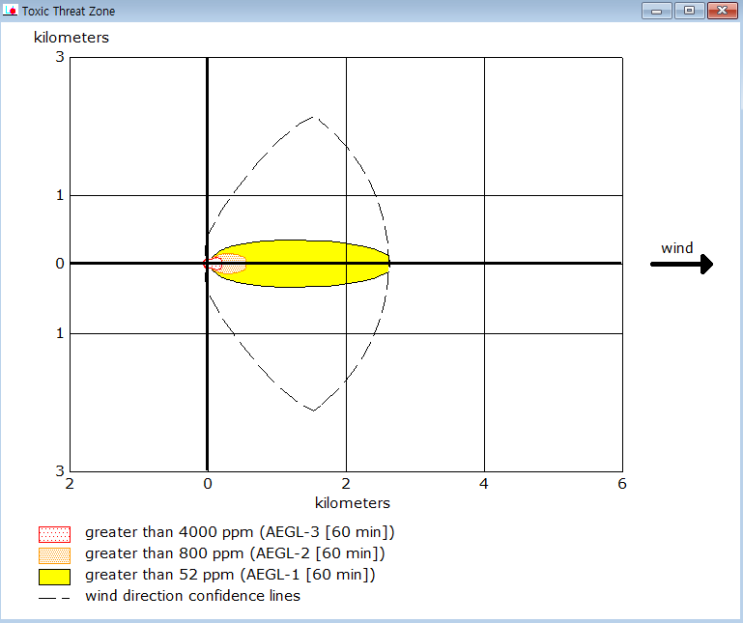
Task: Click 'greater than 800 ppm (AEGL-2 [60 min])' text
Action: tap(235, 554)
